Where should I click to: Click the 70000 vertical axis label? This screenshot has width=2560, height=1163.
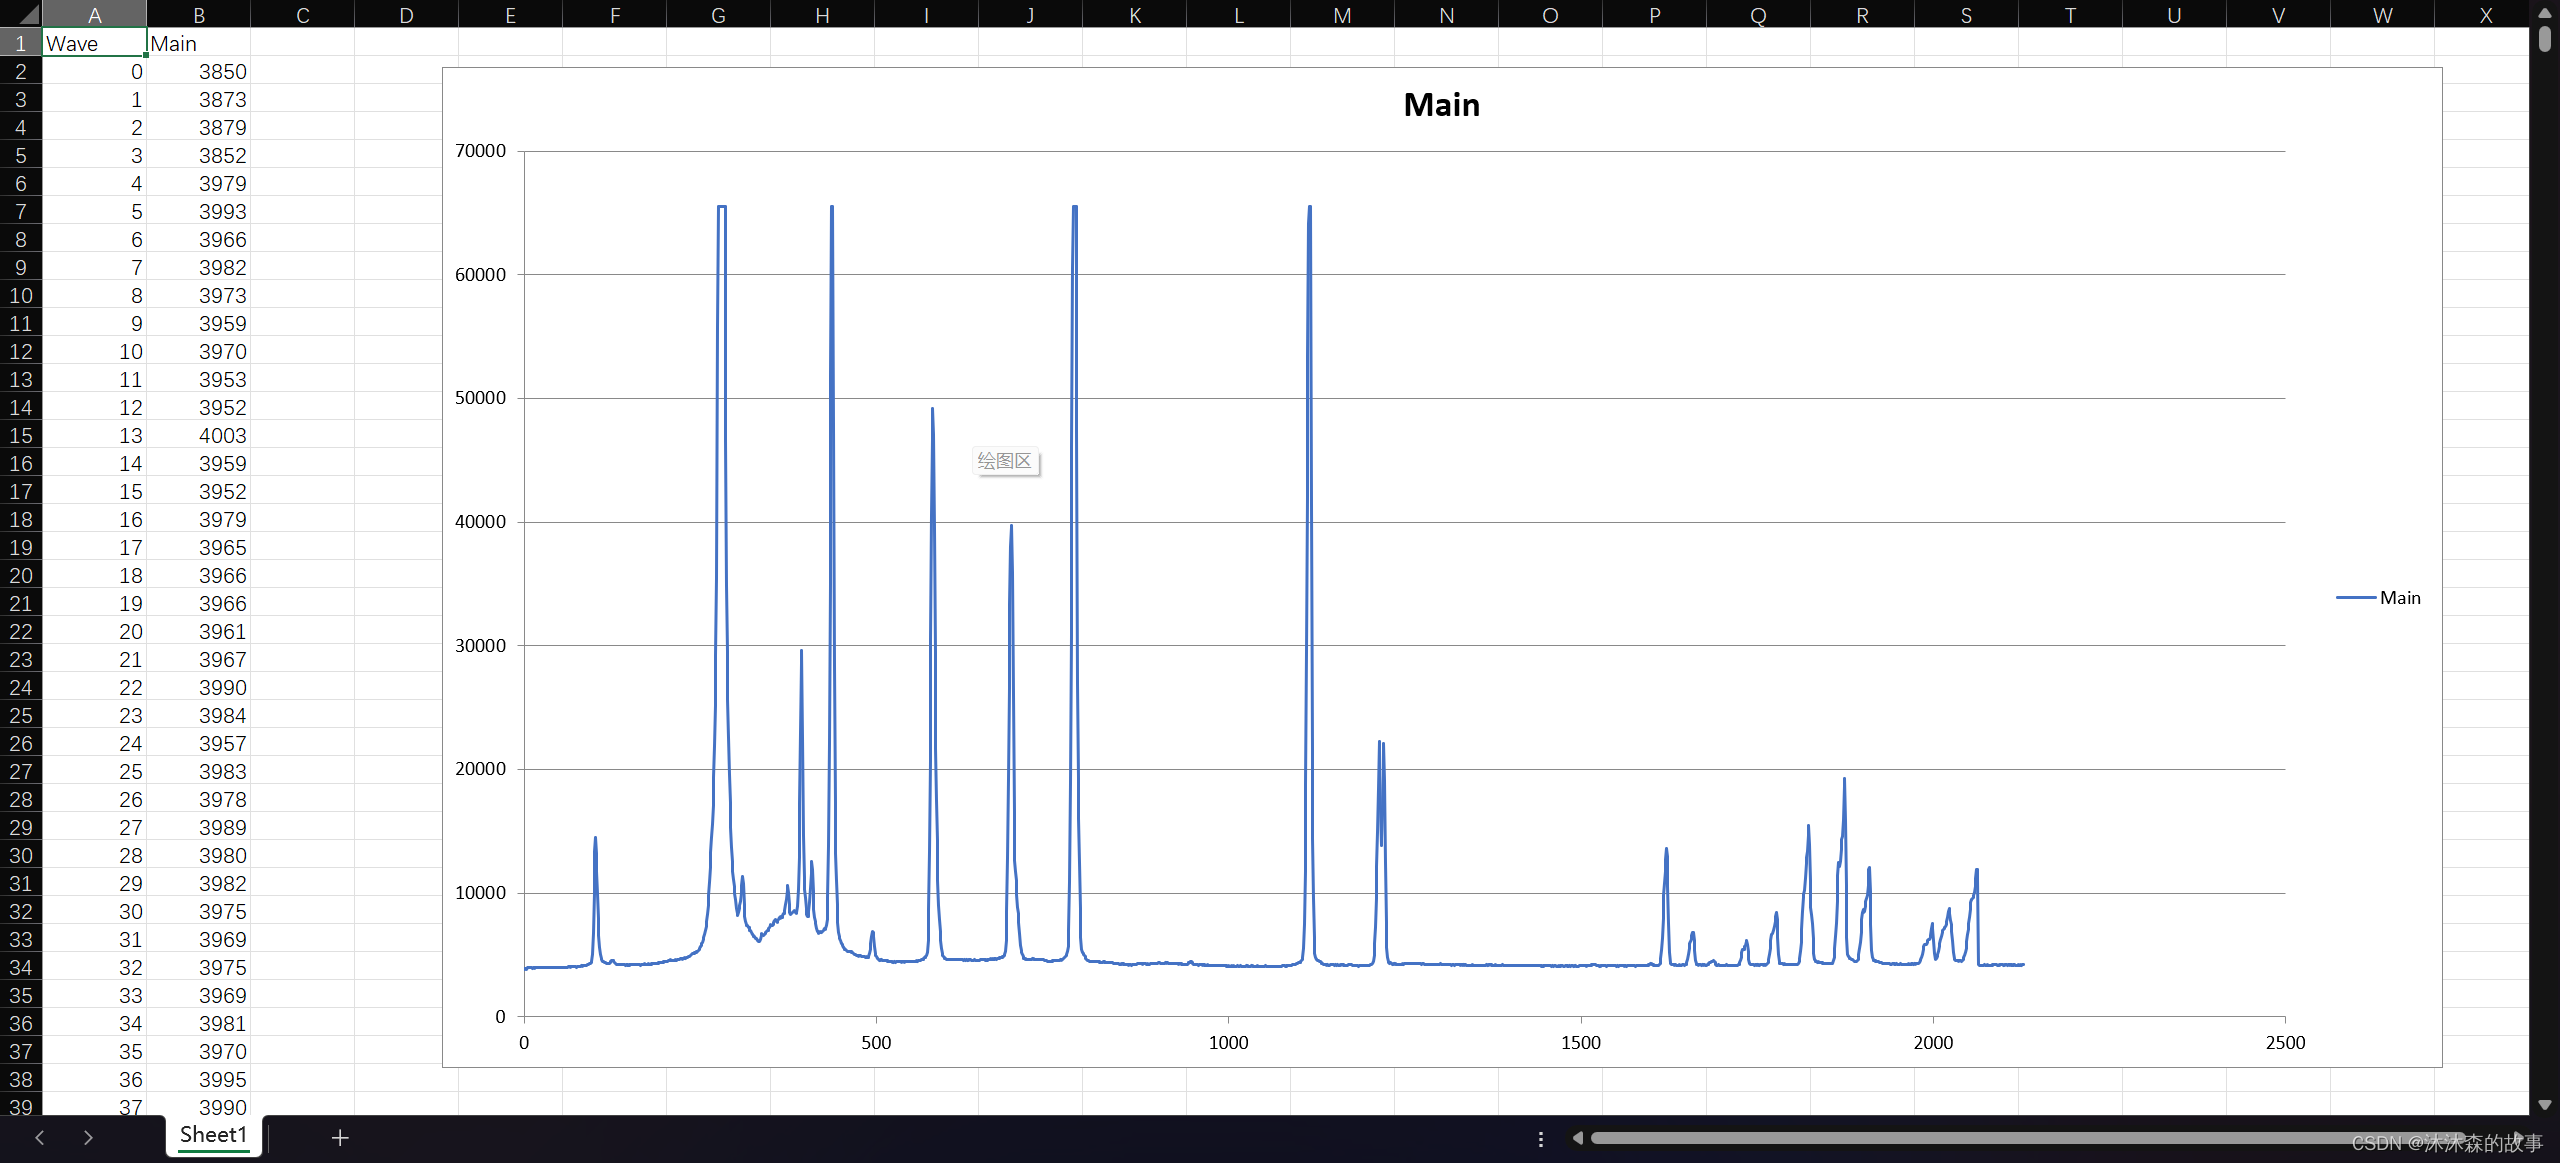(x=480, y=151)
